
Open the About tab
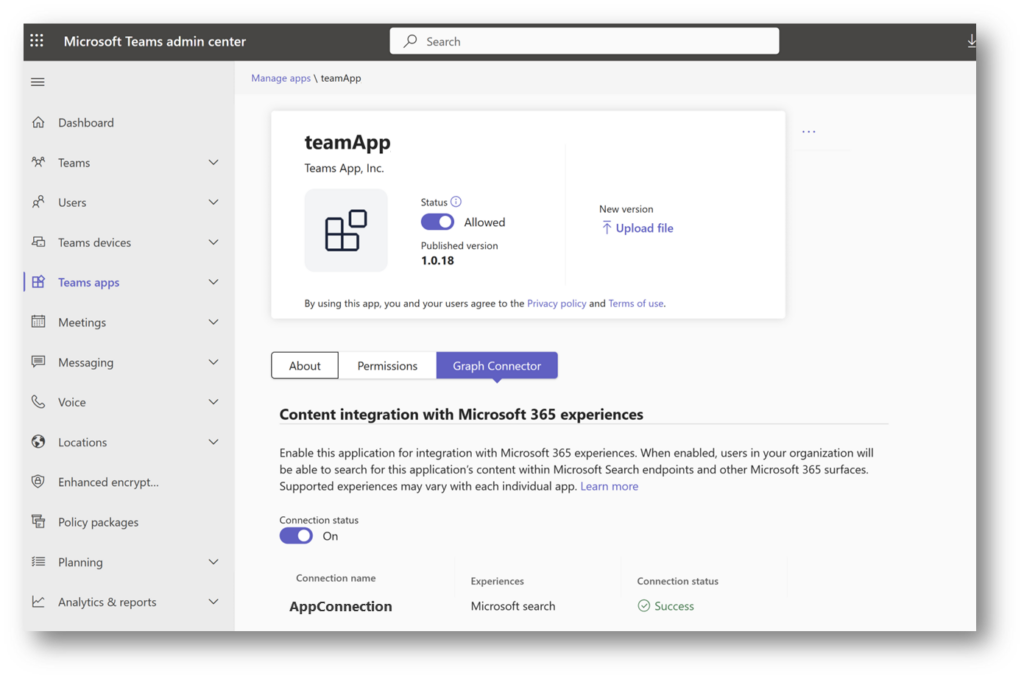304,365
